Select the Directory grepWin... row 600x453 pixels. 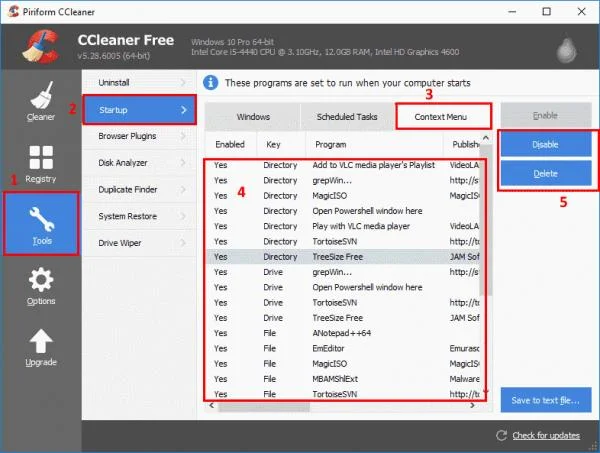click(343, 180)
